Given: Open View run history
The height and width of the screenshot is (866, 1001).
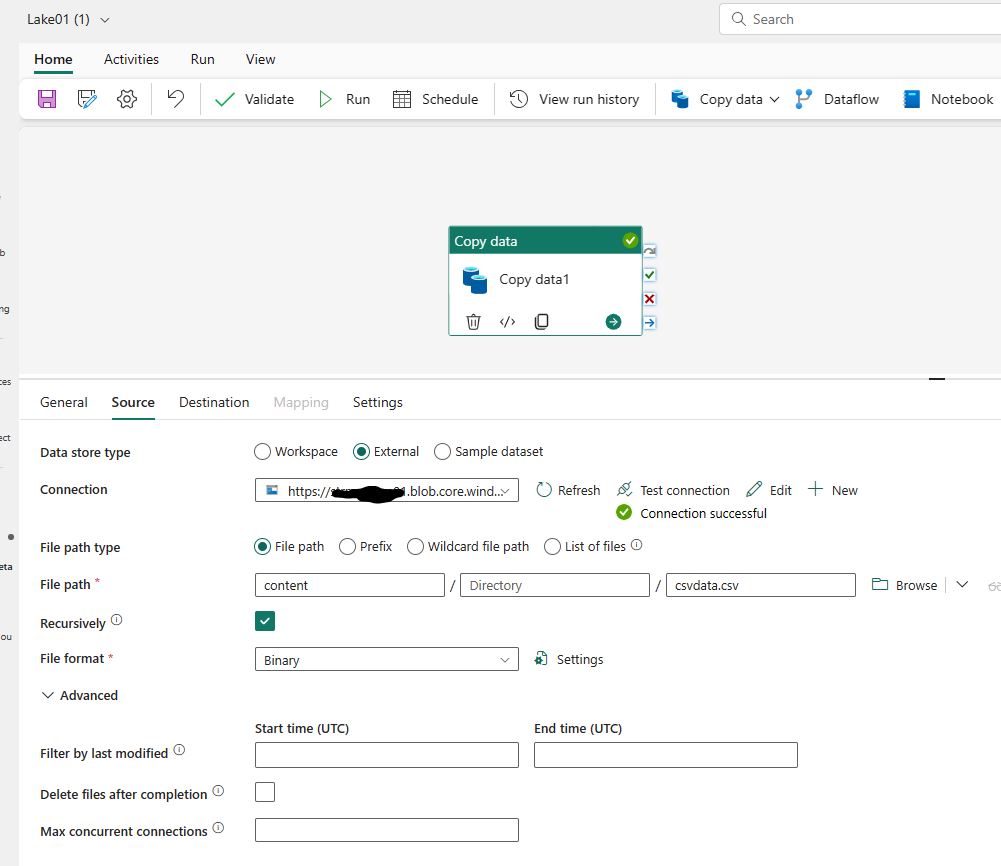Looking at the screenshot, I should click(x=574, y=99).
